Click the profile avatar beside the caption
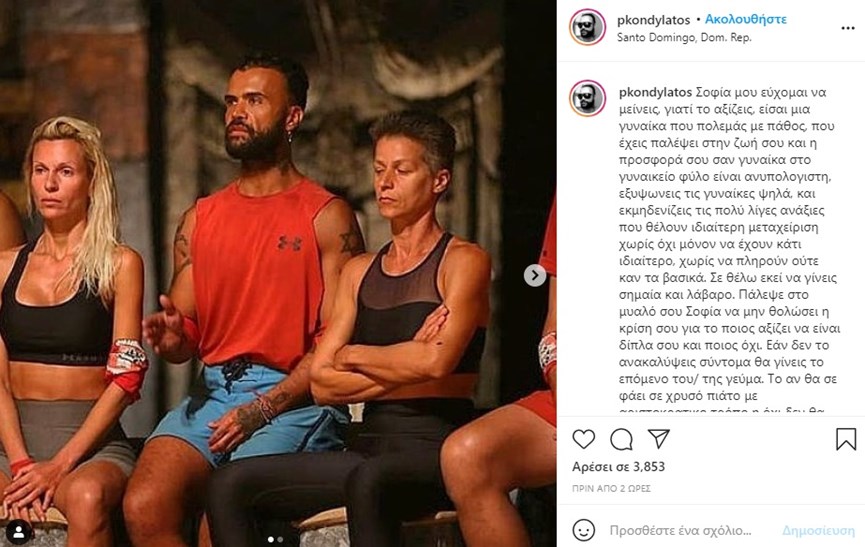 588,98
